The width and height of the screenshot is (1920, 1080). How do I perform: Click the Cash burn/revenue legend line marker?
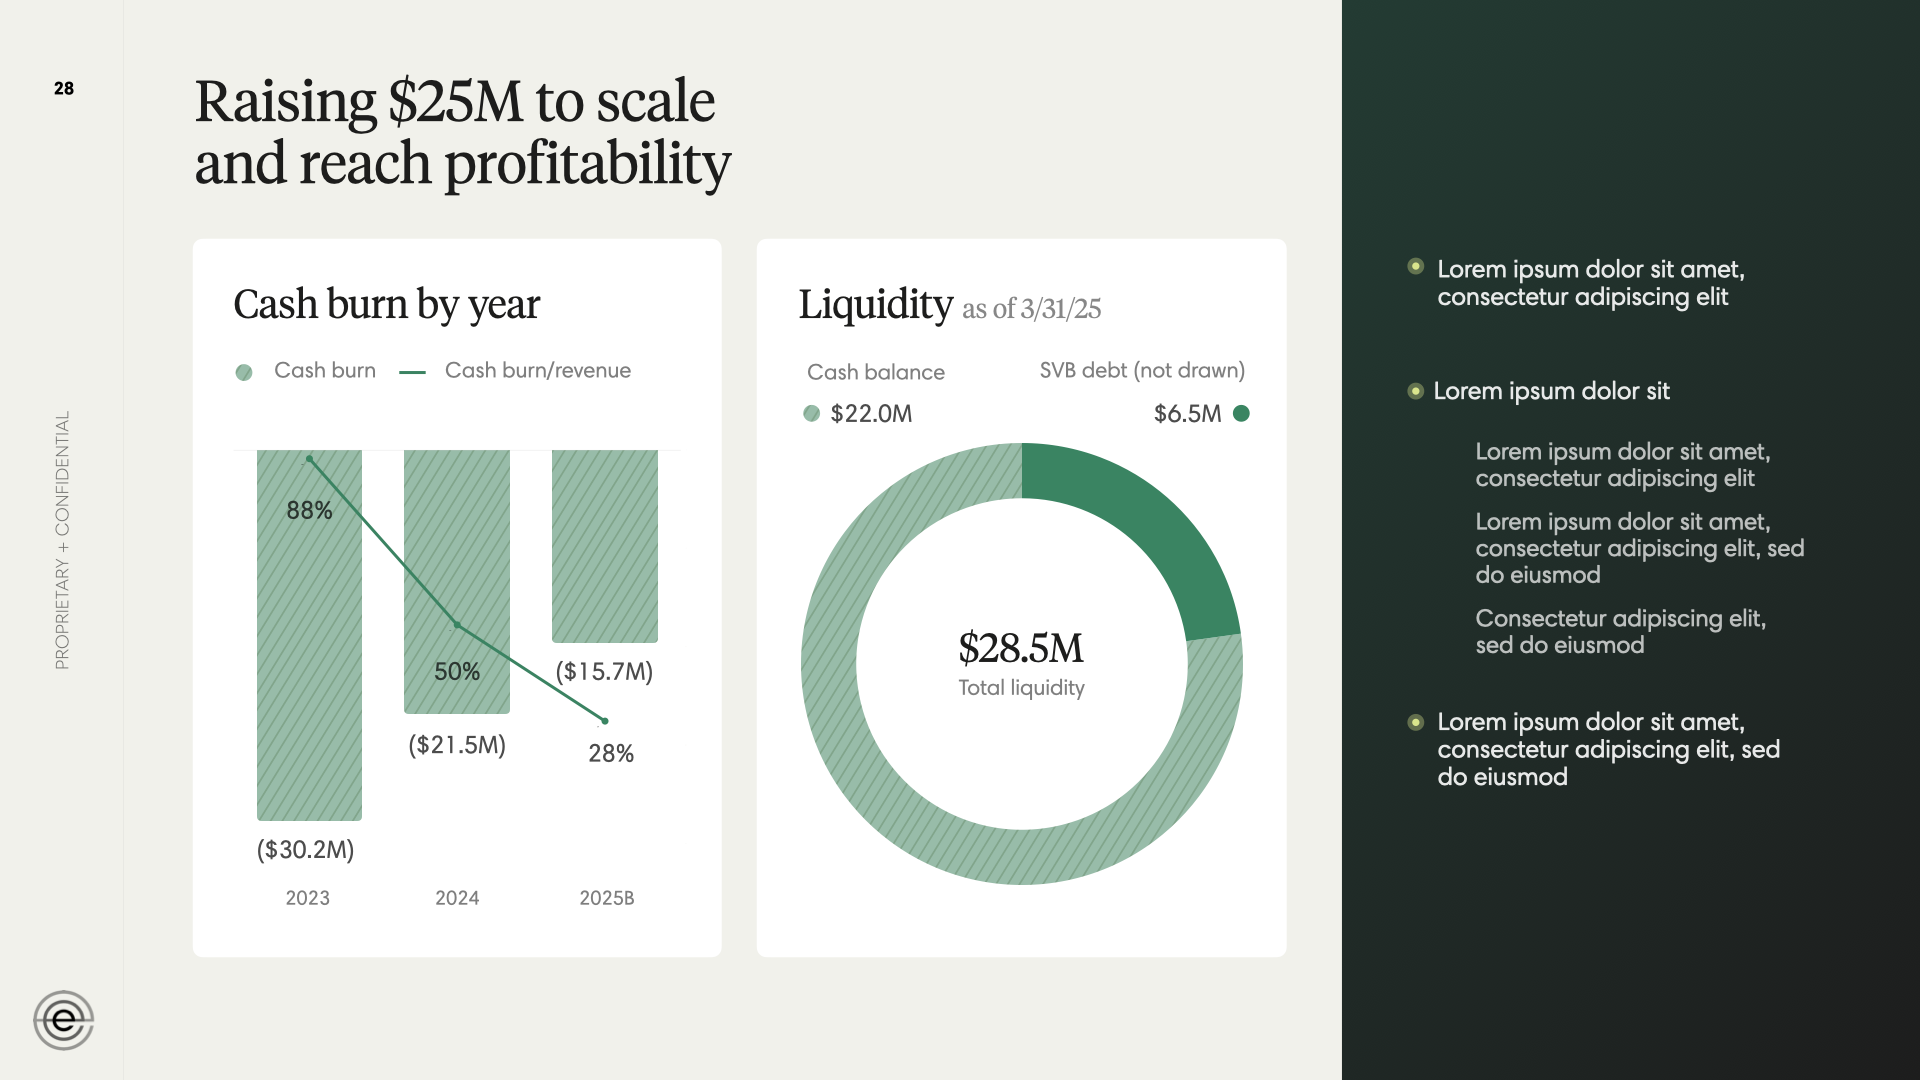click(x=412, y=372)
